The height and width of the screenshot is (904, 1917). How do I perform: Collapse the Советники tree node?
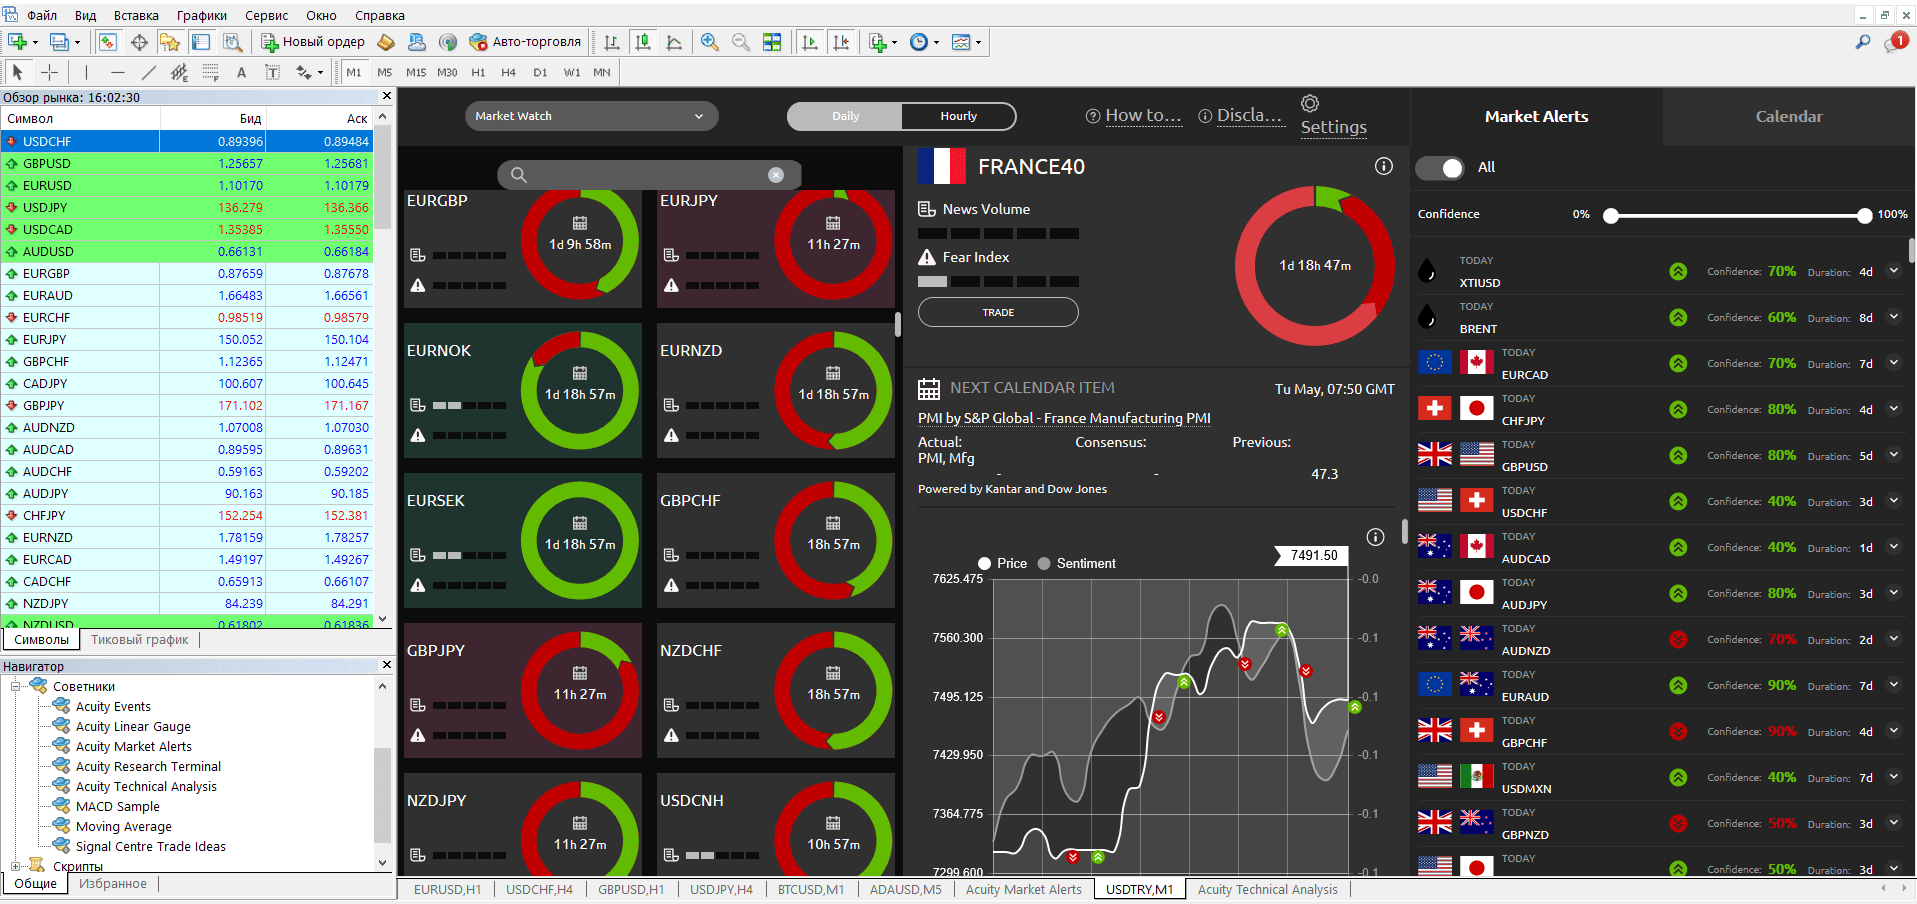[x=16, y=686]
